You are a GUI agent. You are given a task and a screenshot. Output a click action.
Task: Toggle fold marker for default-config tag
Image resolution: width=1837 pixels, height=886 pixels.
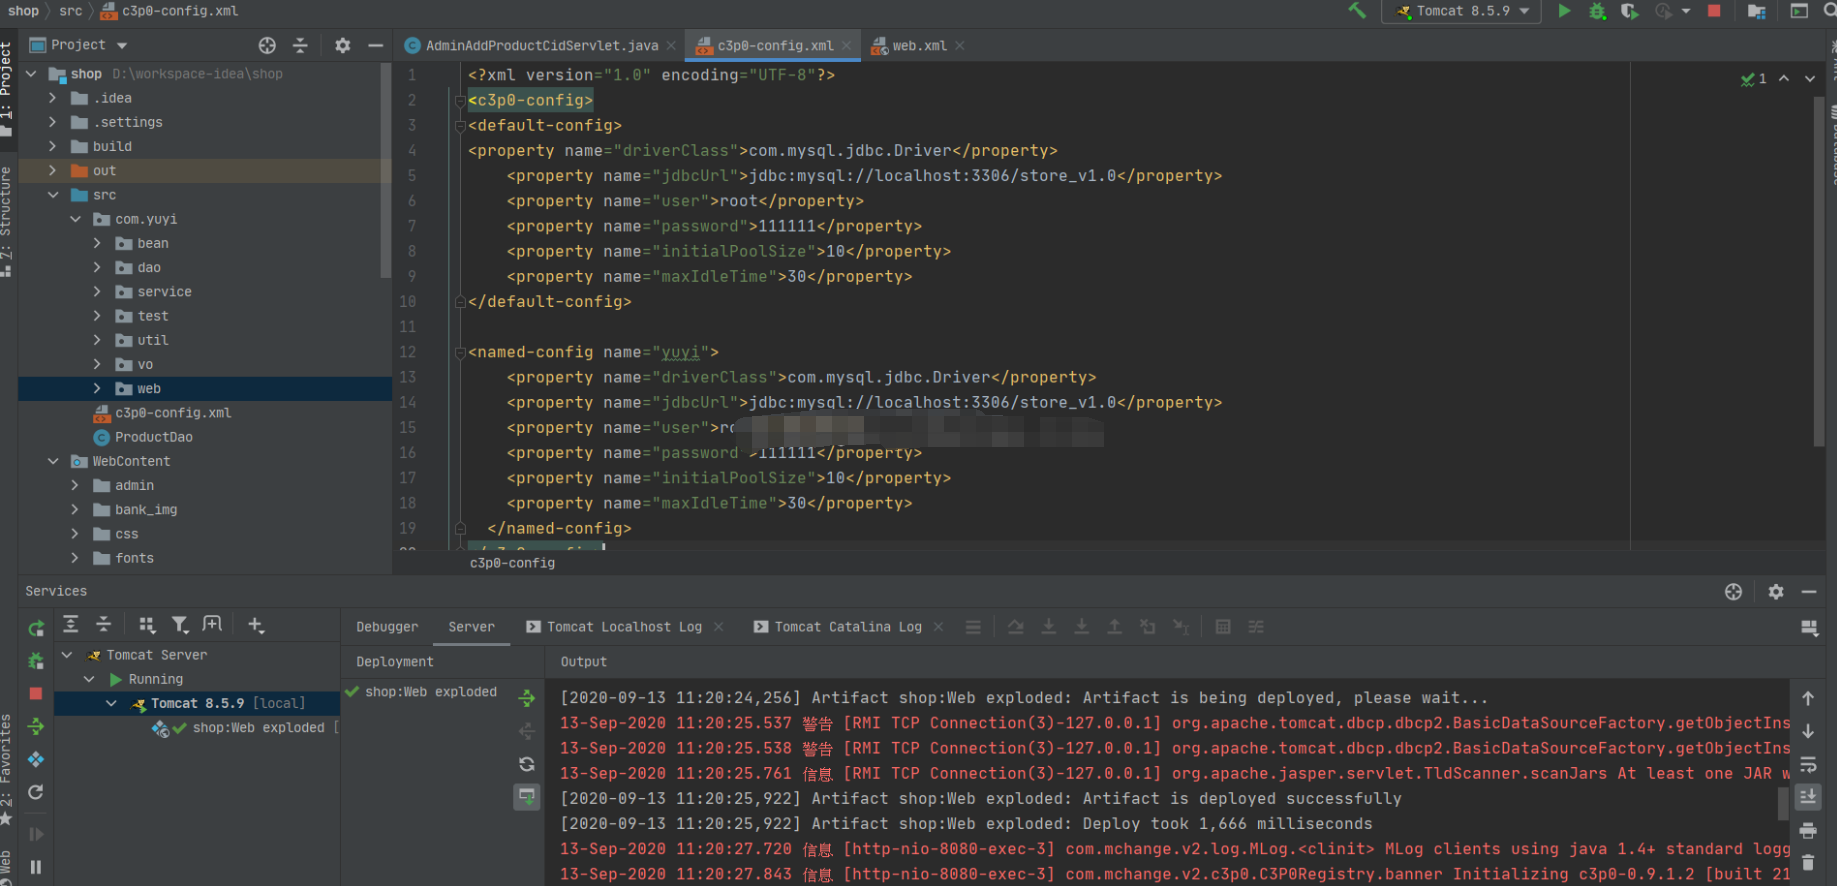click(x=460, y=126)
